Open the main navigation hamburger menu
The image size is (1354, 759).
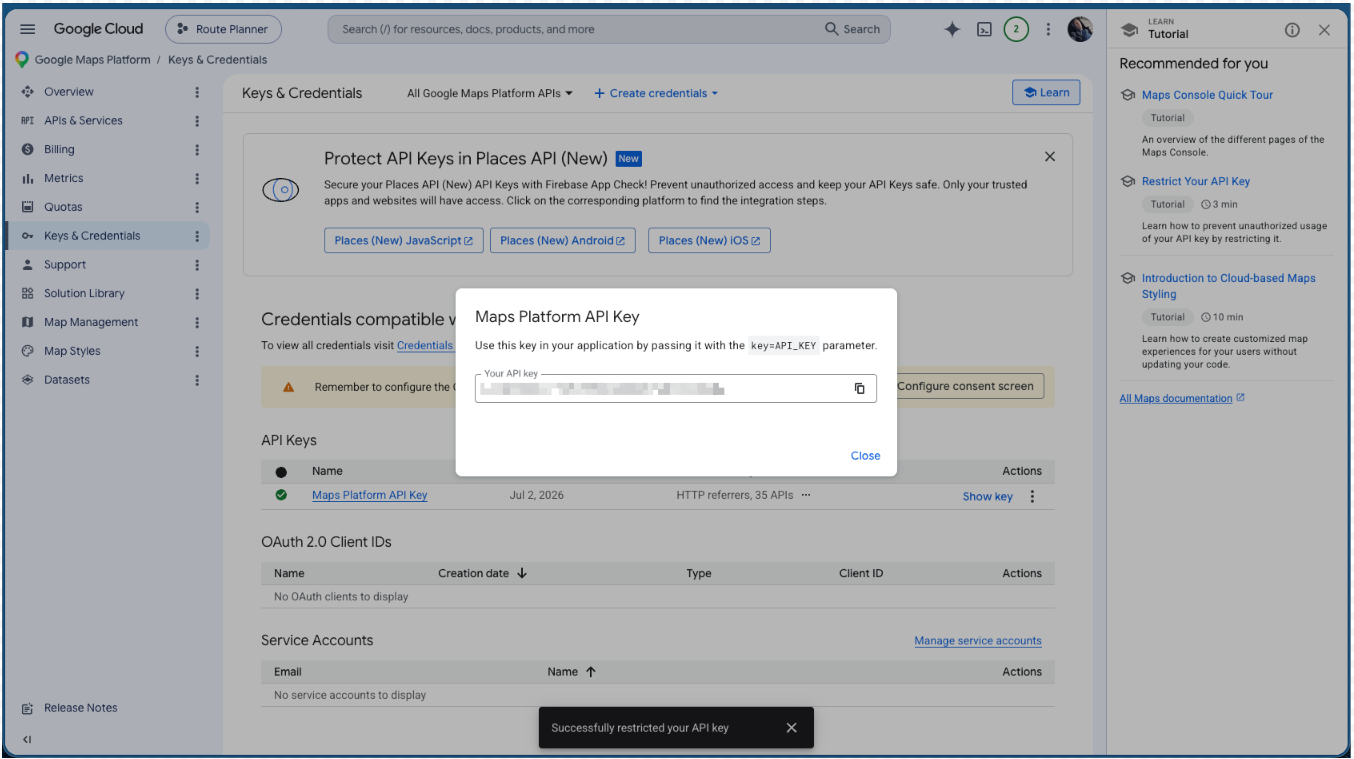click(x=28, y=29)
